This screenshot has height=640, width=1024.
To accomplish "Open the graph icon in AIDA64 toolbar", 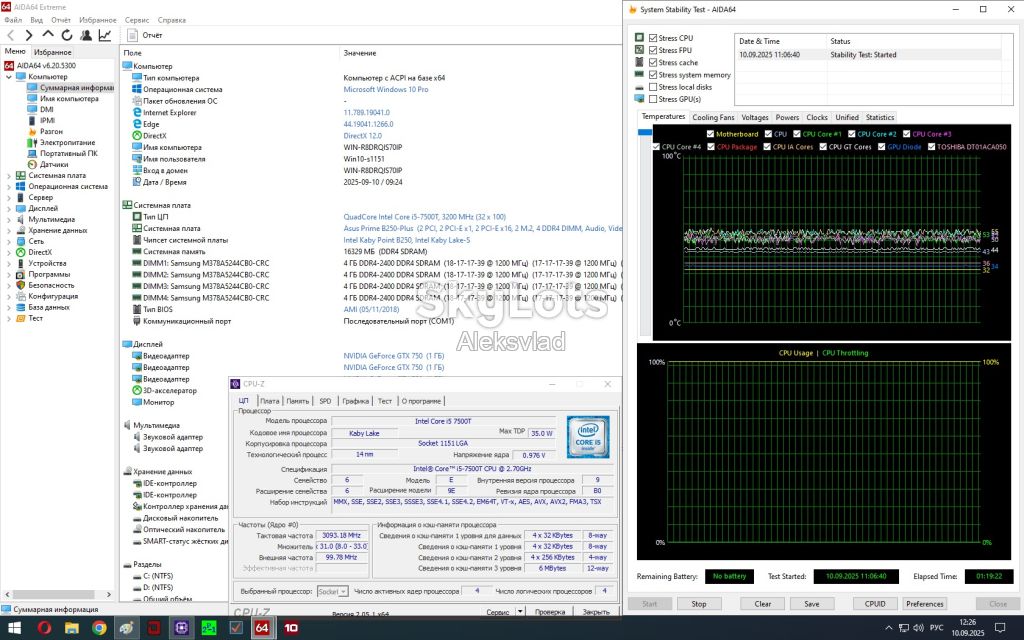I will pyautogui.click(x=104, y=35).
